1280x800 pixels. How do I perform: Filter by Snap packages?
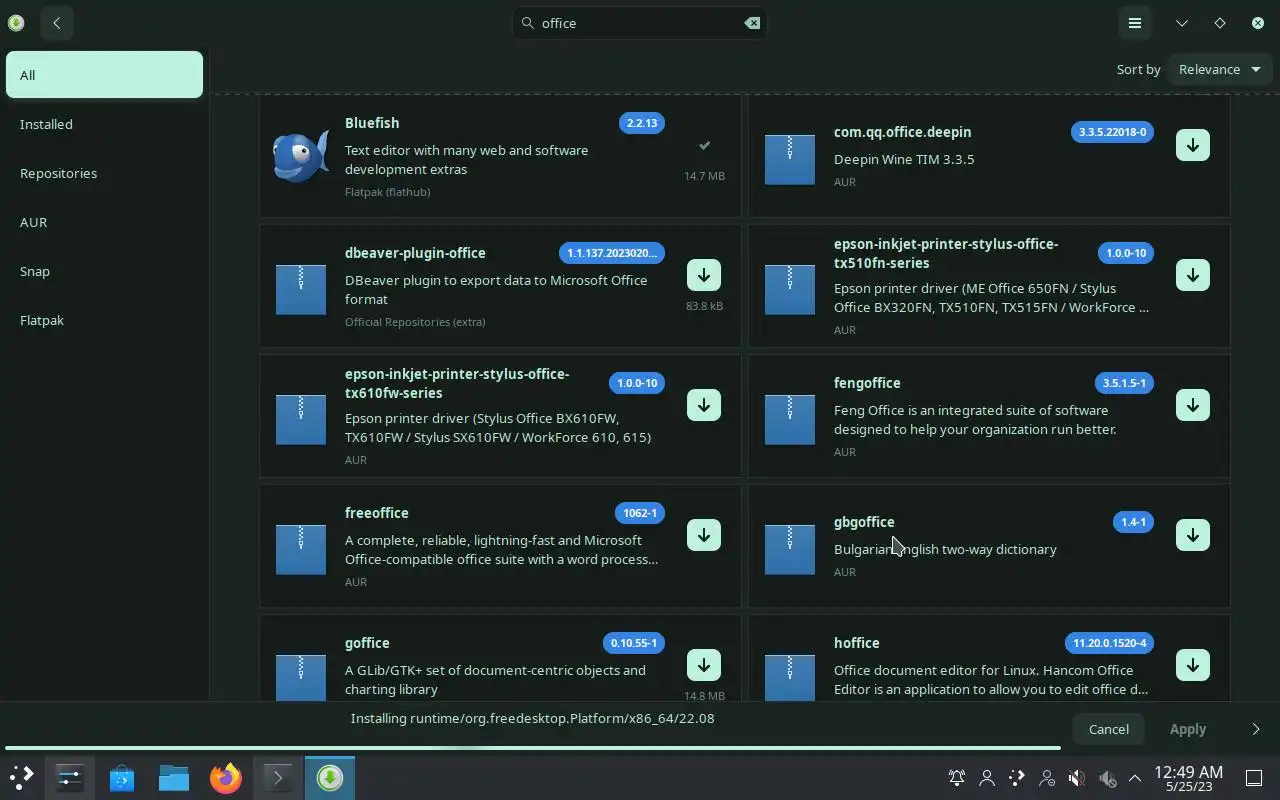104,271
